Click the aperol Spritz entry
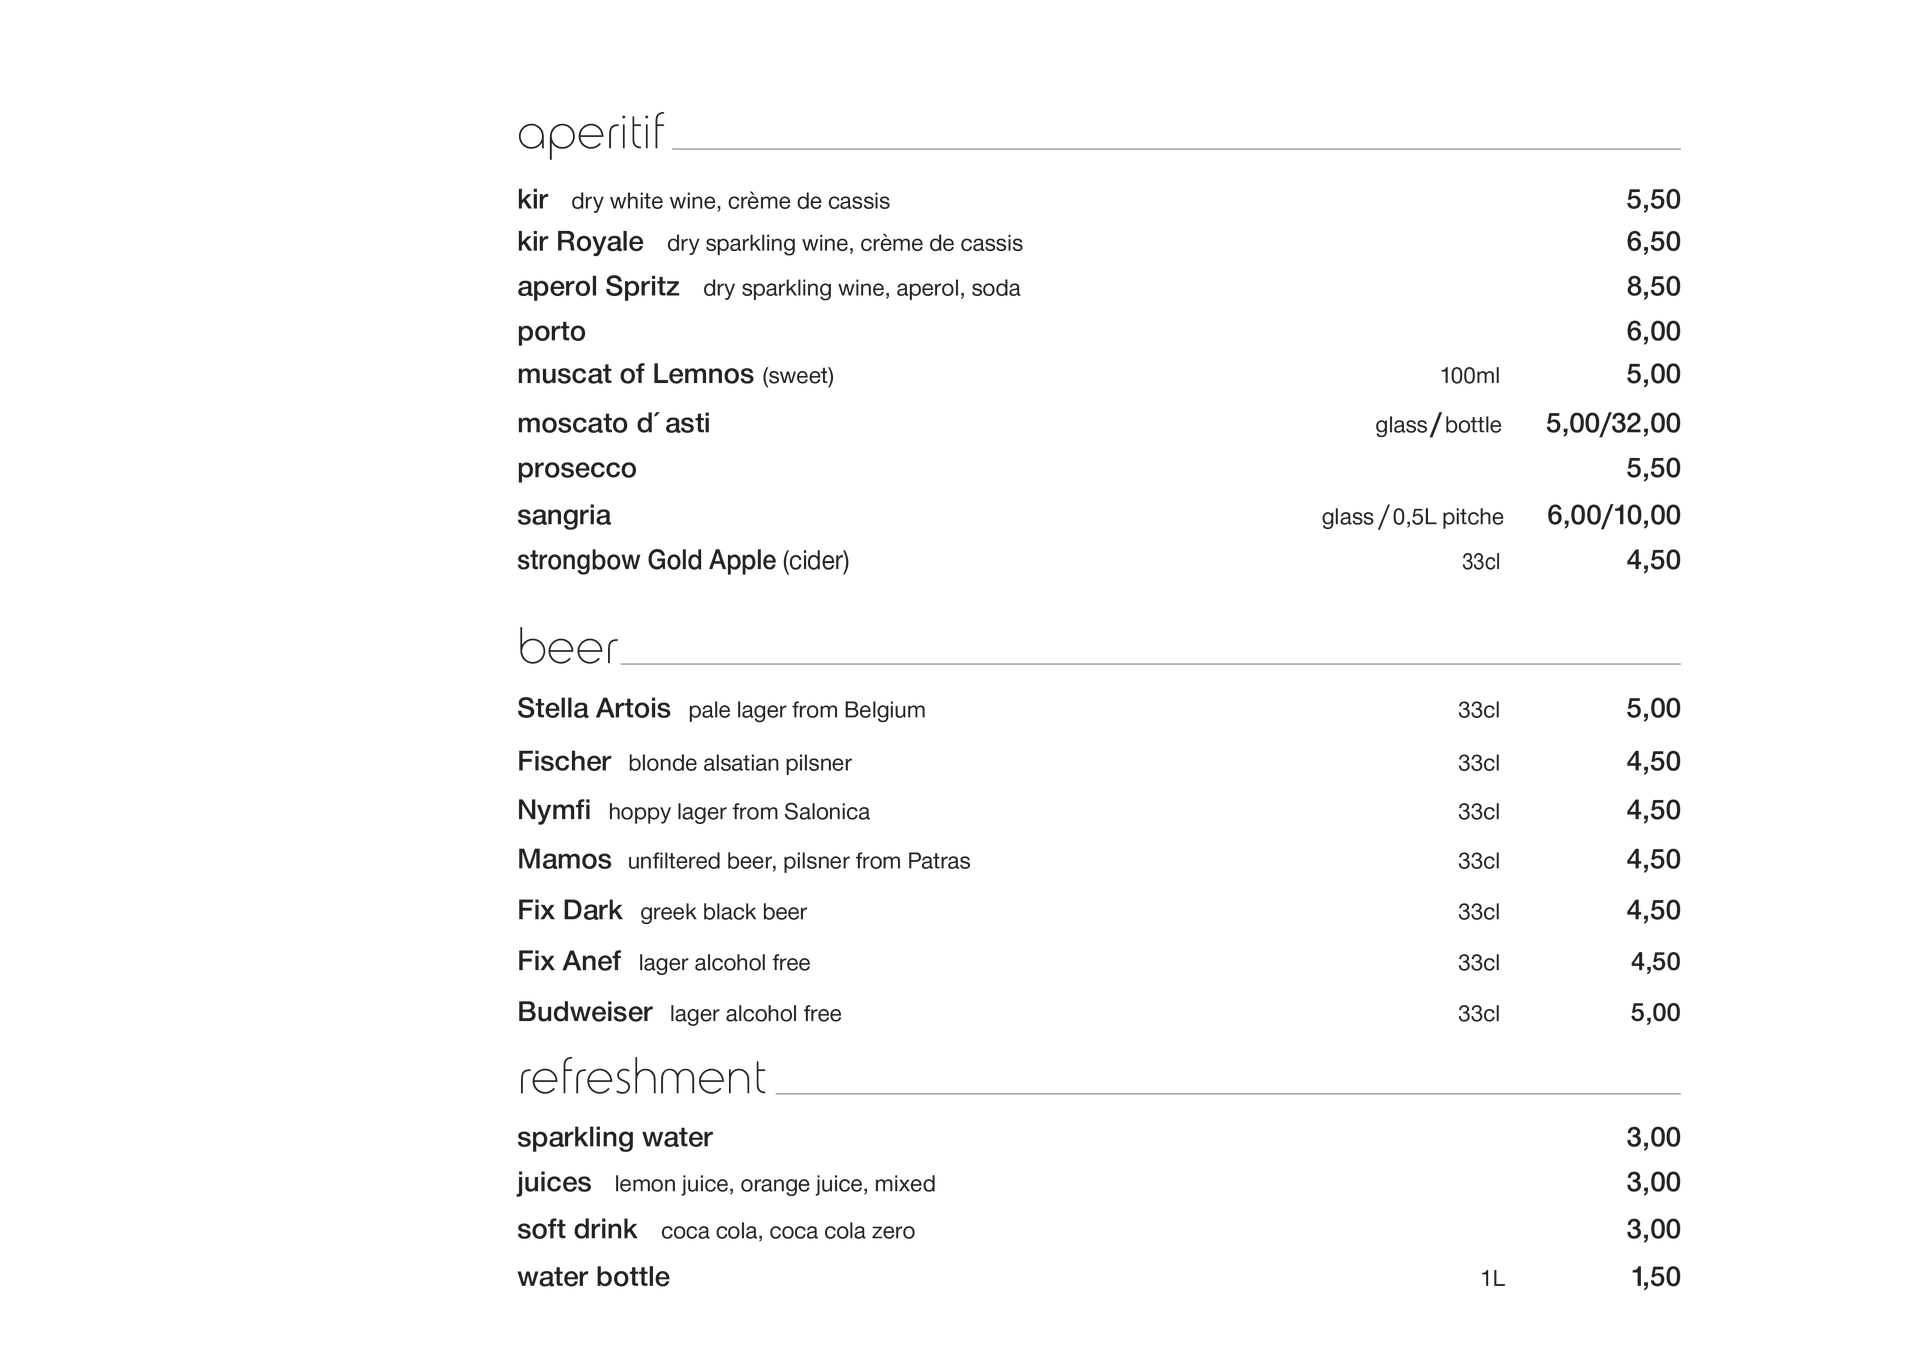The height and width of the screenshot is (1357, 1920). click(598, 287)
